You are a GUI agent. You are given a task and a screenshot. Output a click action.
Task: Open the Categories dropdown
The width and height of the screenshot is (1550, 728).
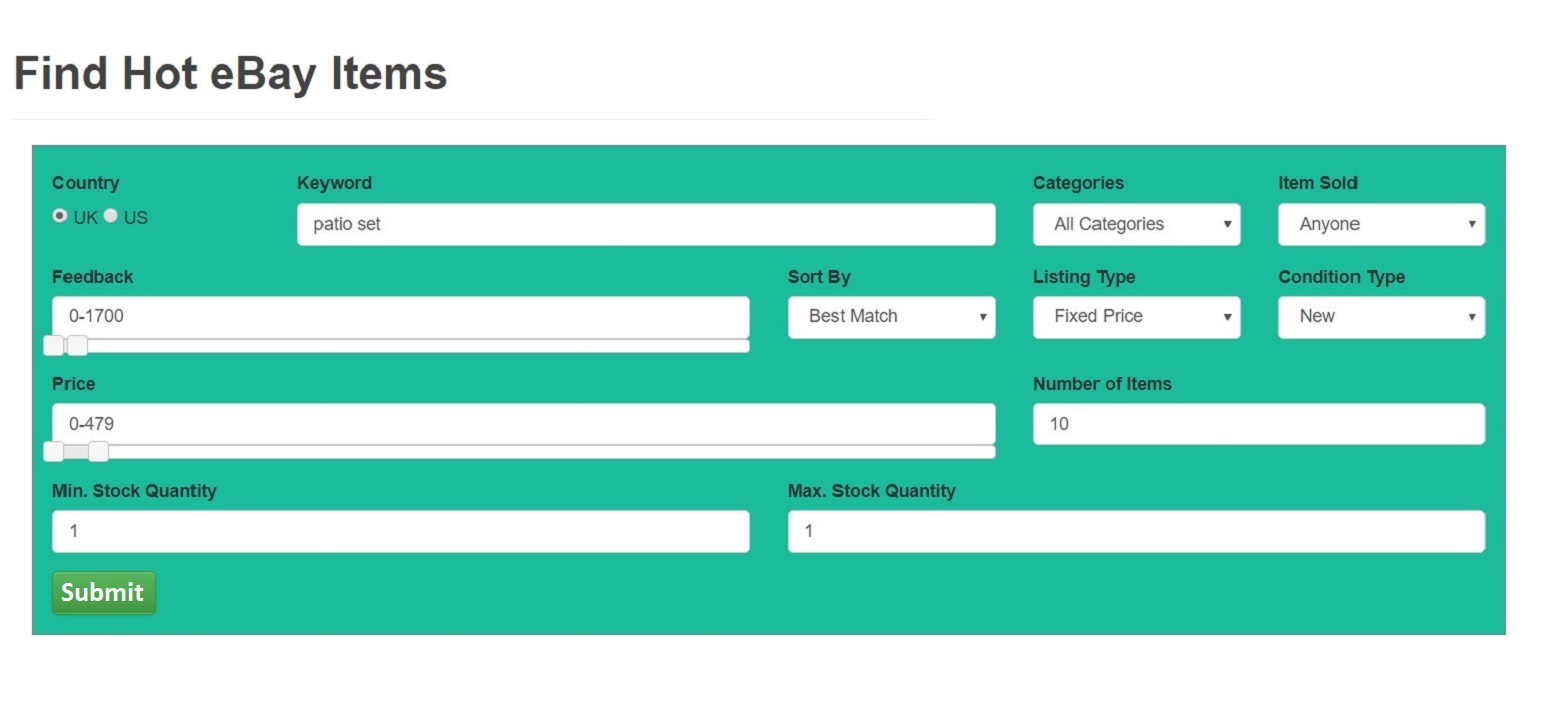click(x=1136, y=224)
